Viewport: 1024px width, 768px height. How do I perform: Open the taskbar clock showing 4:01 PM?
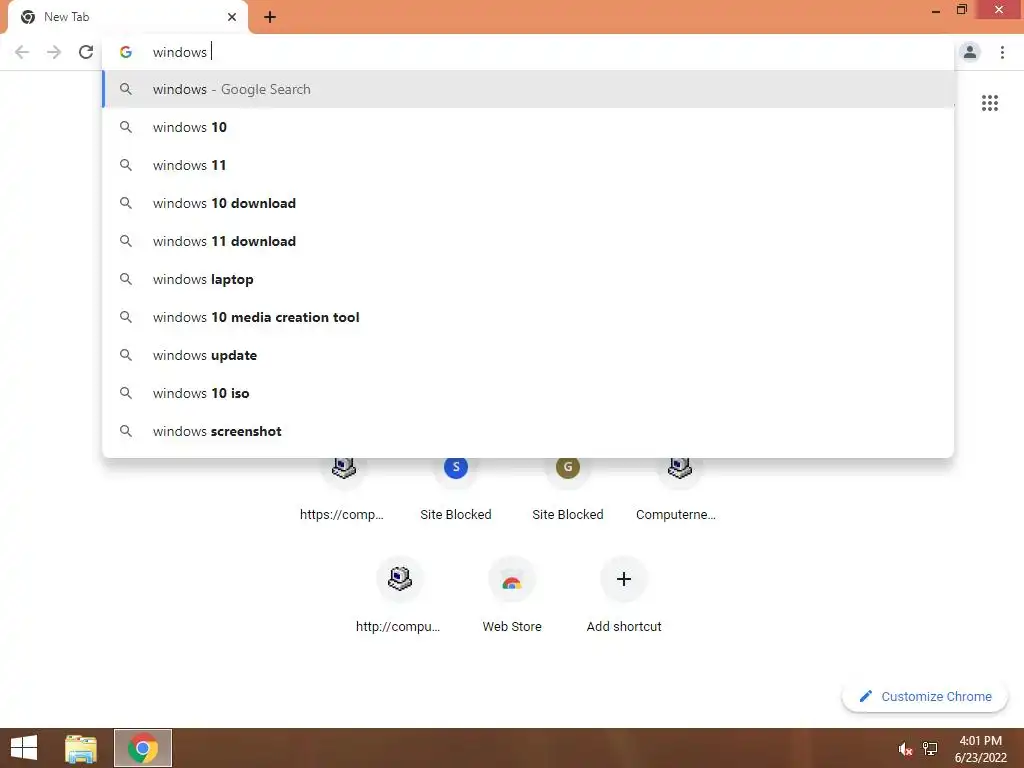(x=980, y=749)
